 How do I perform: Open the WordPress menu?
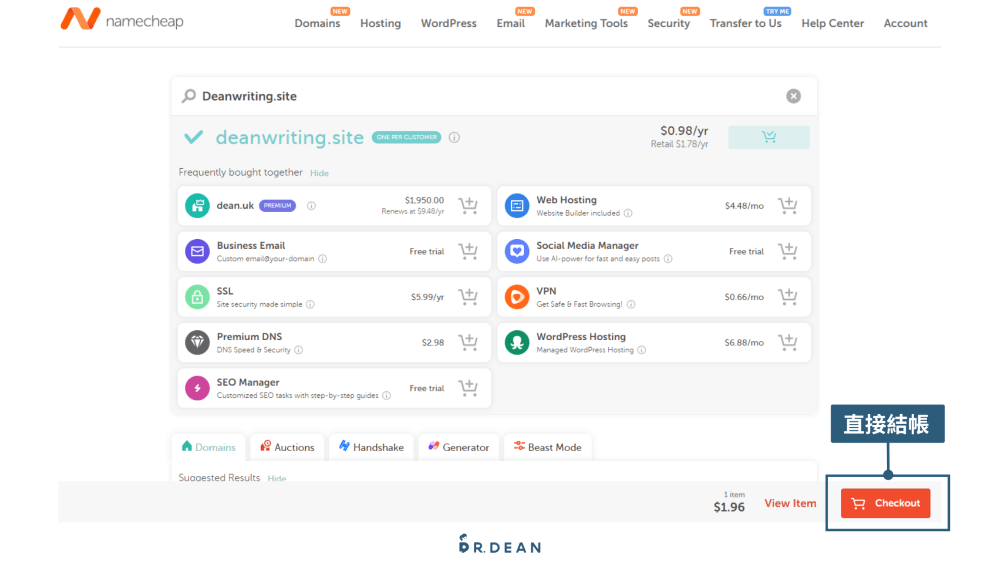pyautogui.click(x=448, y=23)
